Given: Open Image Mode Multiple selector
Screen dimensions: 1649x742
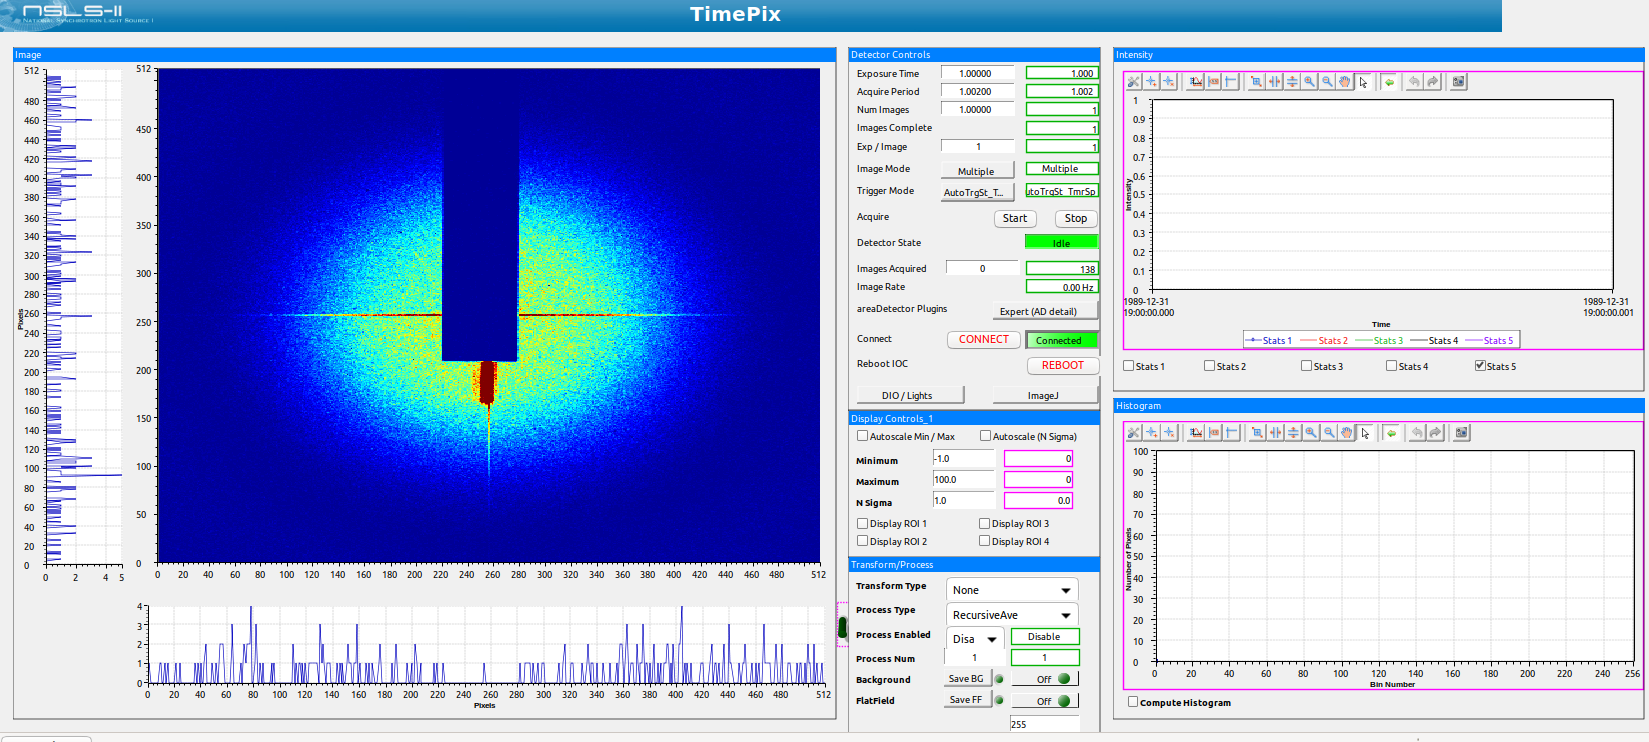Looking at the screenshot, I should coord(977,171).
